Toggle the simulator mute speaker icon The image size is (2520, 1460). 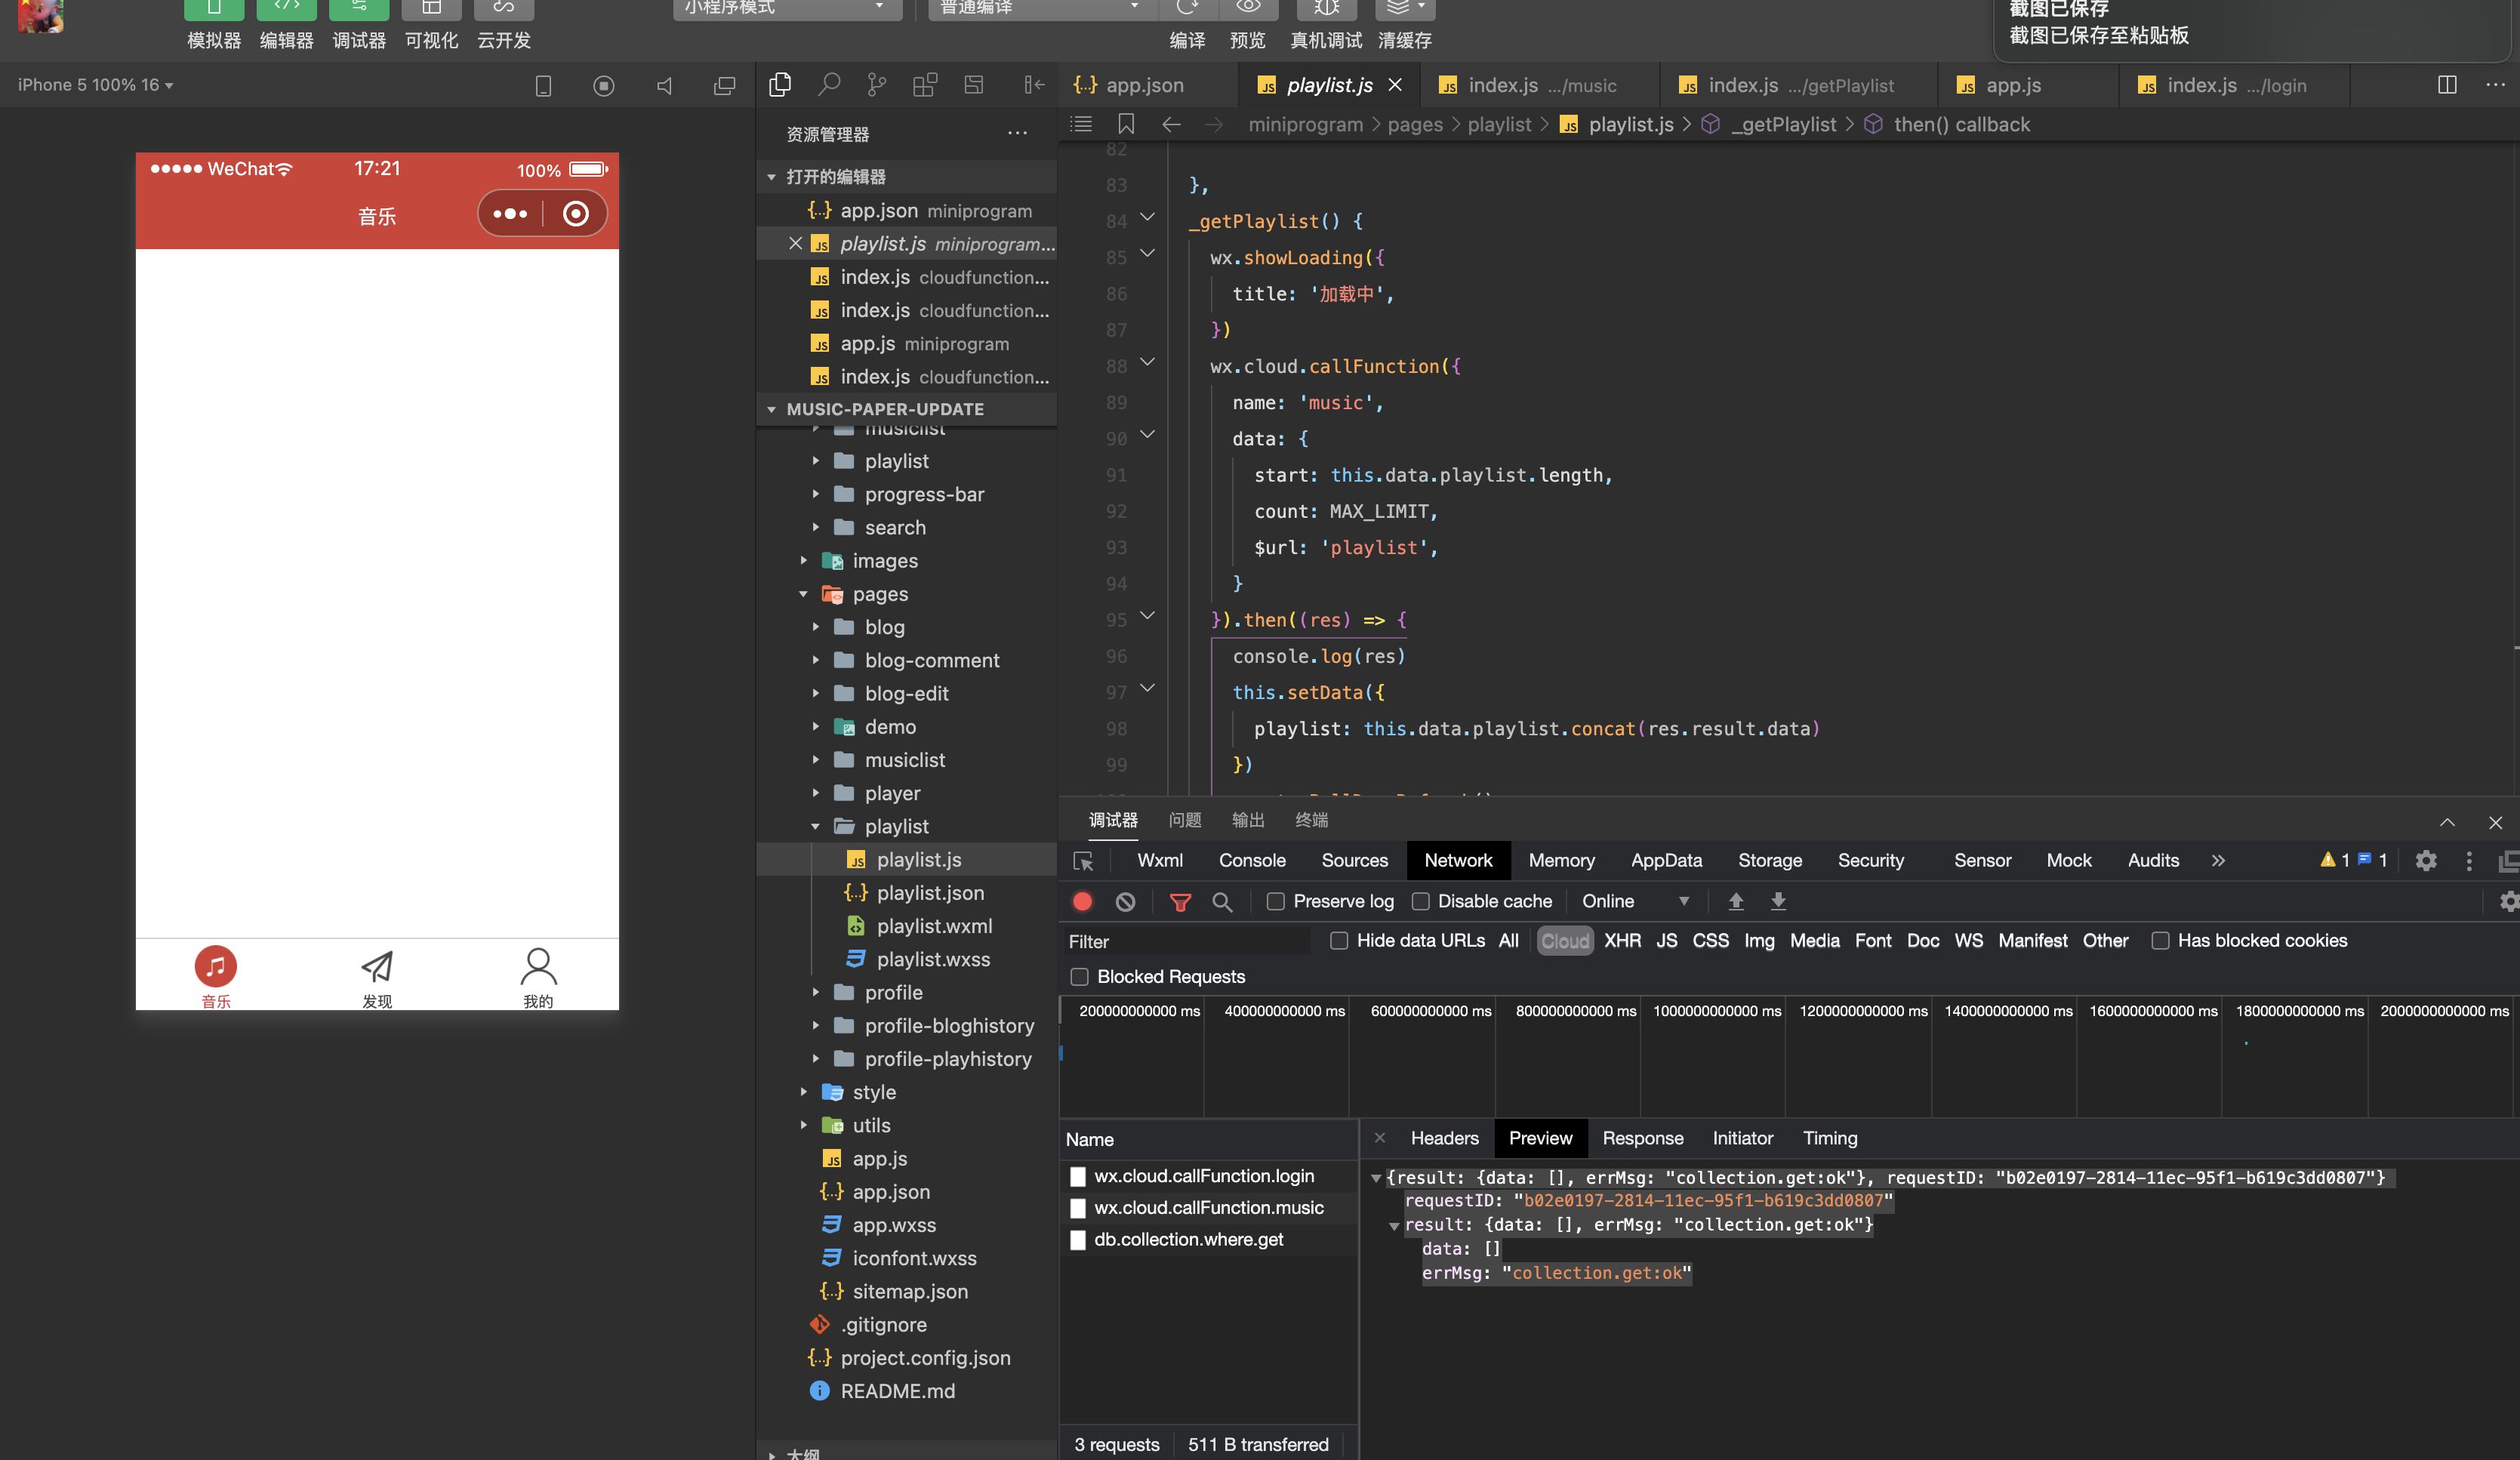click(x=664, y=86)
